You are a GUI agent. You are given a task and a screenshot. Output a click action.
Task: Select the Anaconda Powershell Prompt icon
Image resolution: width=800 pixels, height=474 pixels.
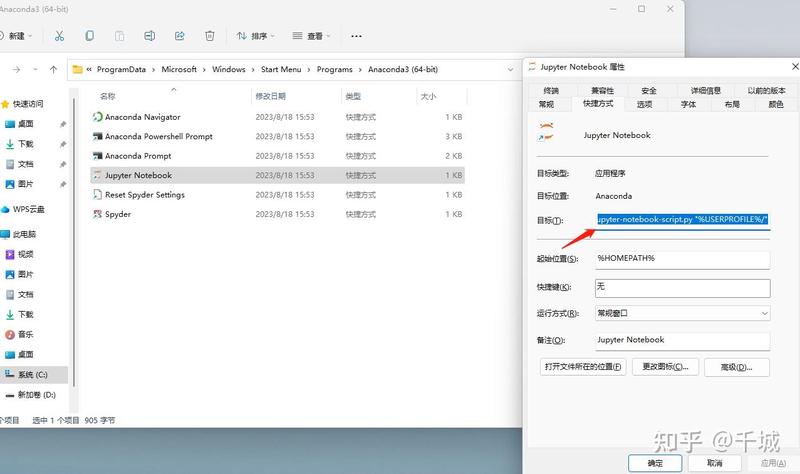pos(97,136)
